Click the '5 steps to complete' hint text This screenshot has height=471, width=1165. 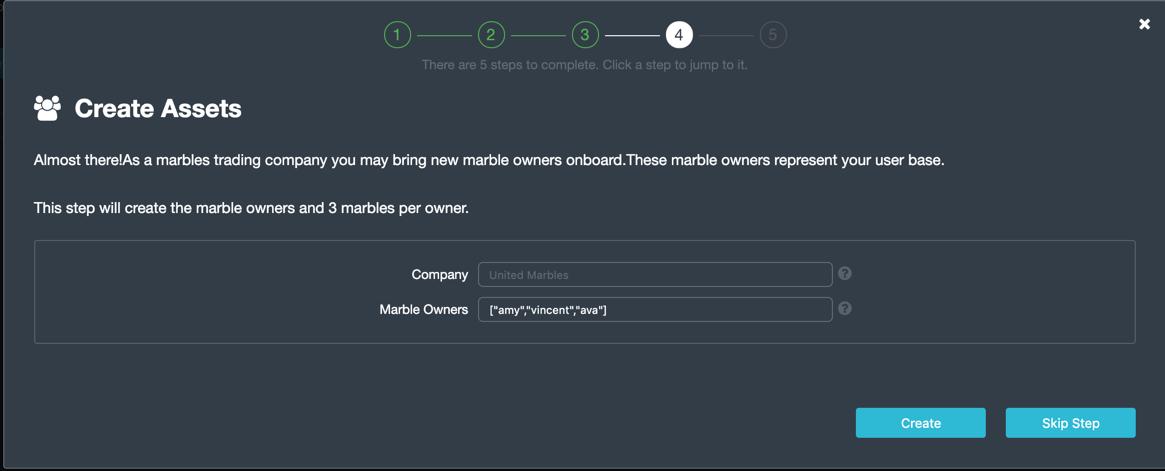point(585,65)
